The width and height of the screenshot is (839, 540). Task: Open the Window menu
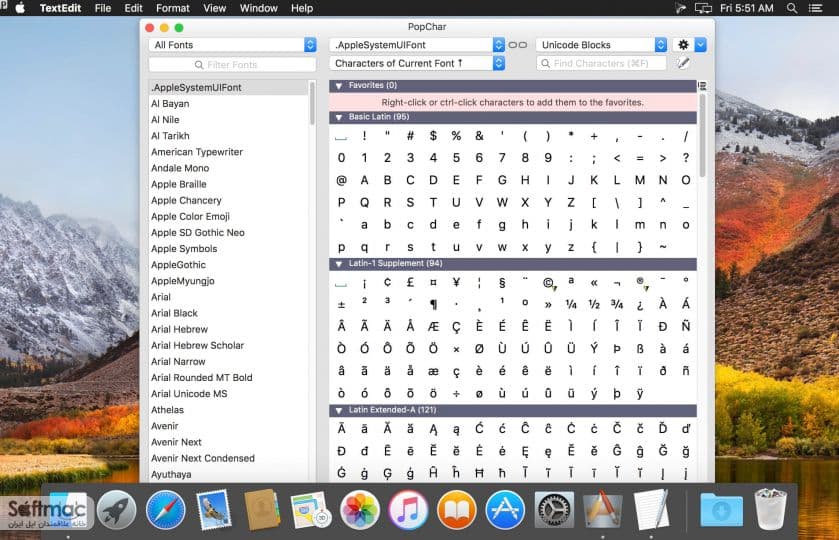[258, 8]
